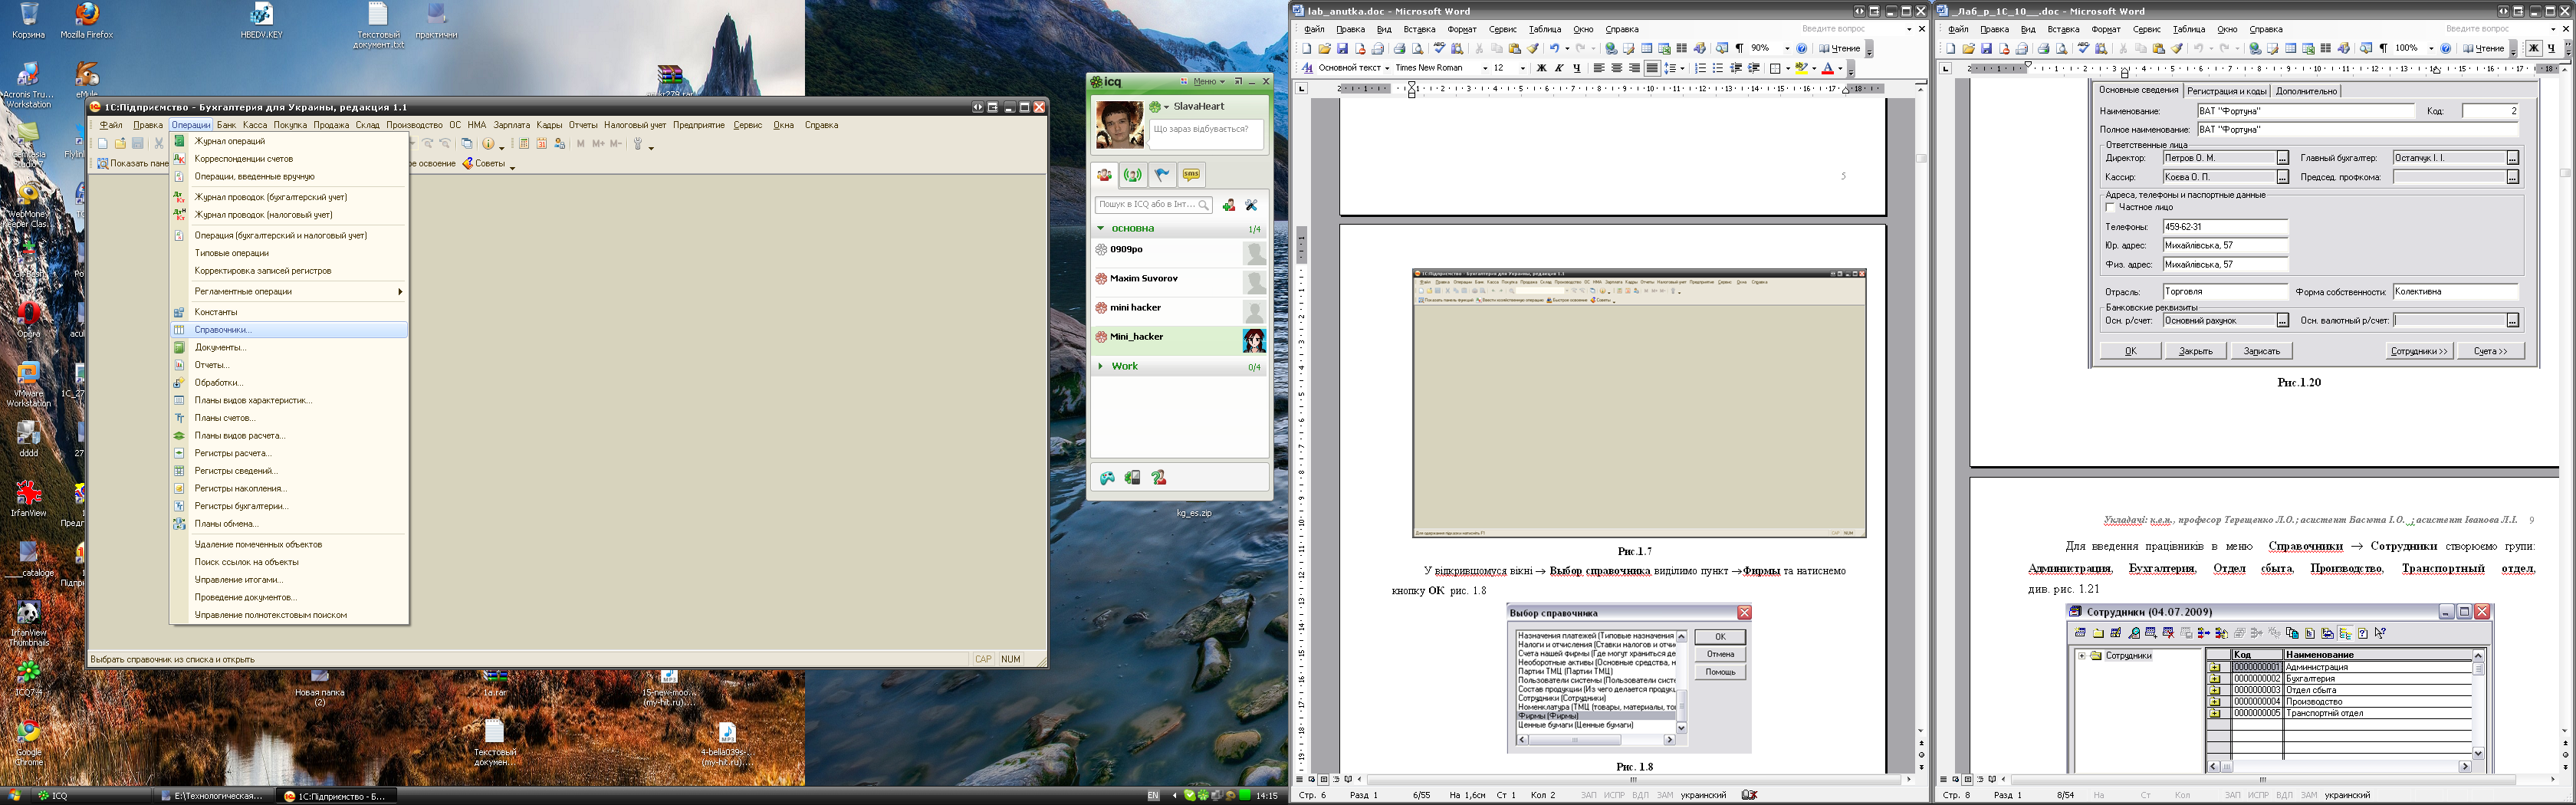This screenshot has height=805, width=2576.
Task: Click ICQ SMS tab icon
Action: [1191, 175]
